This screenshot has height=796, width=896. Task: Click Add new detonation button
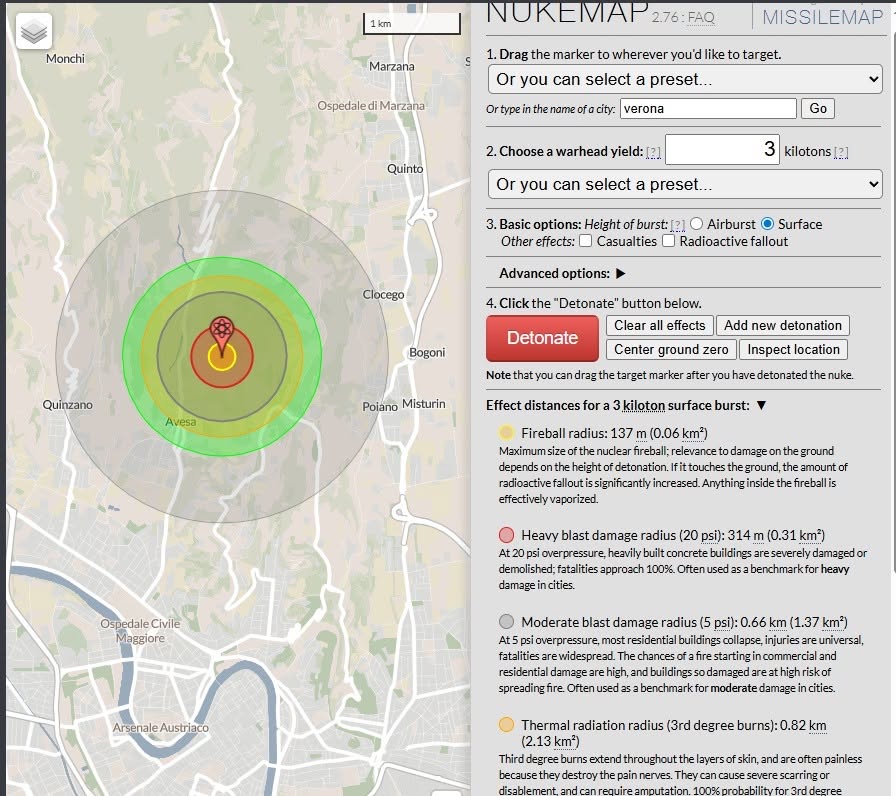pos(783,325)
